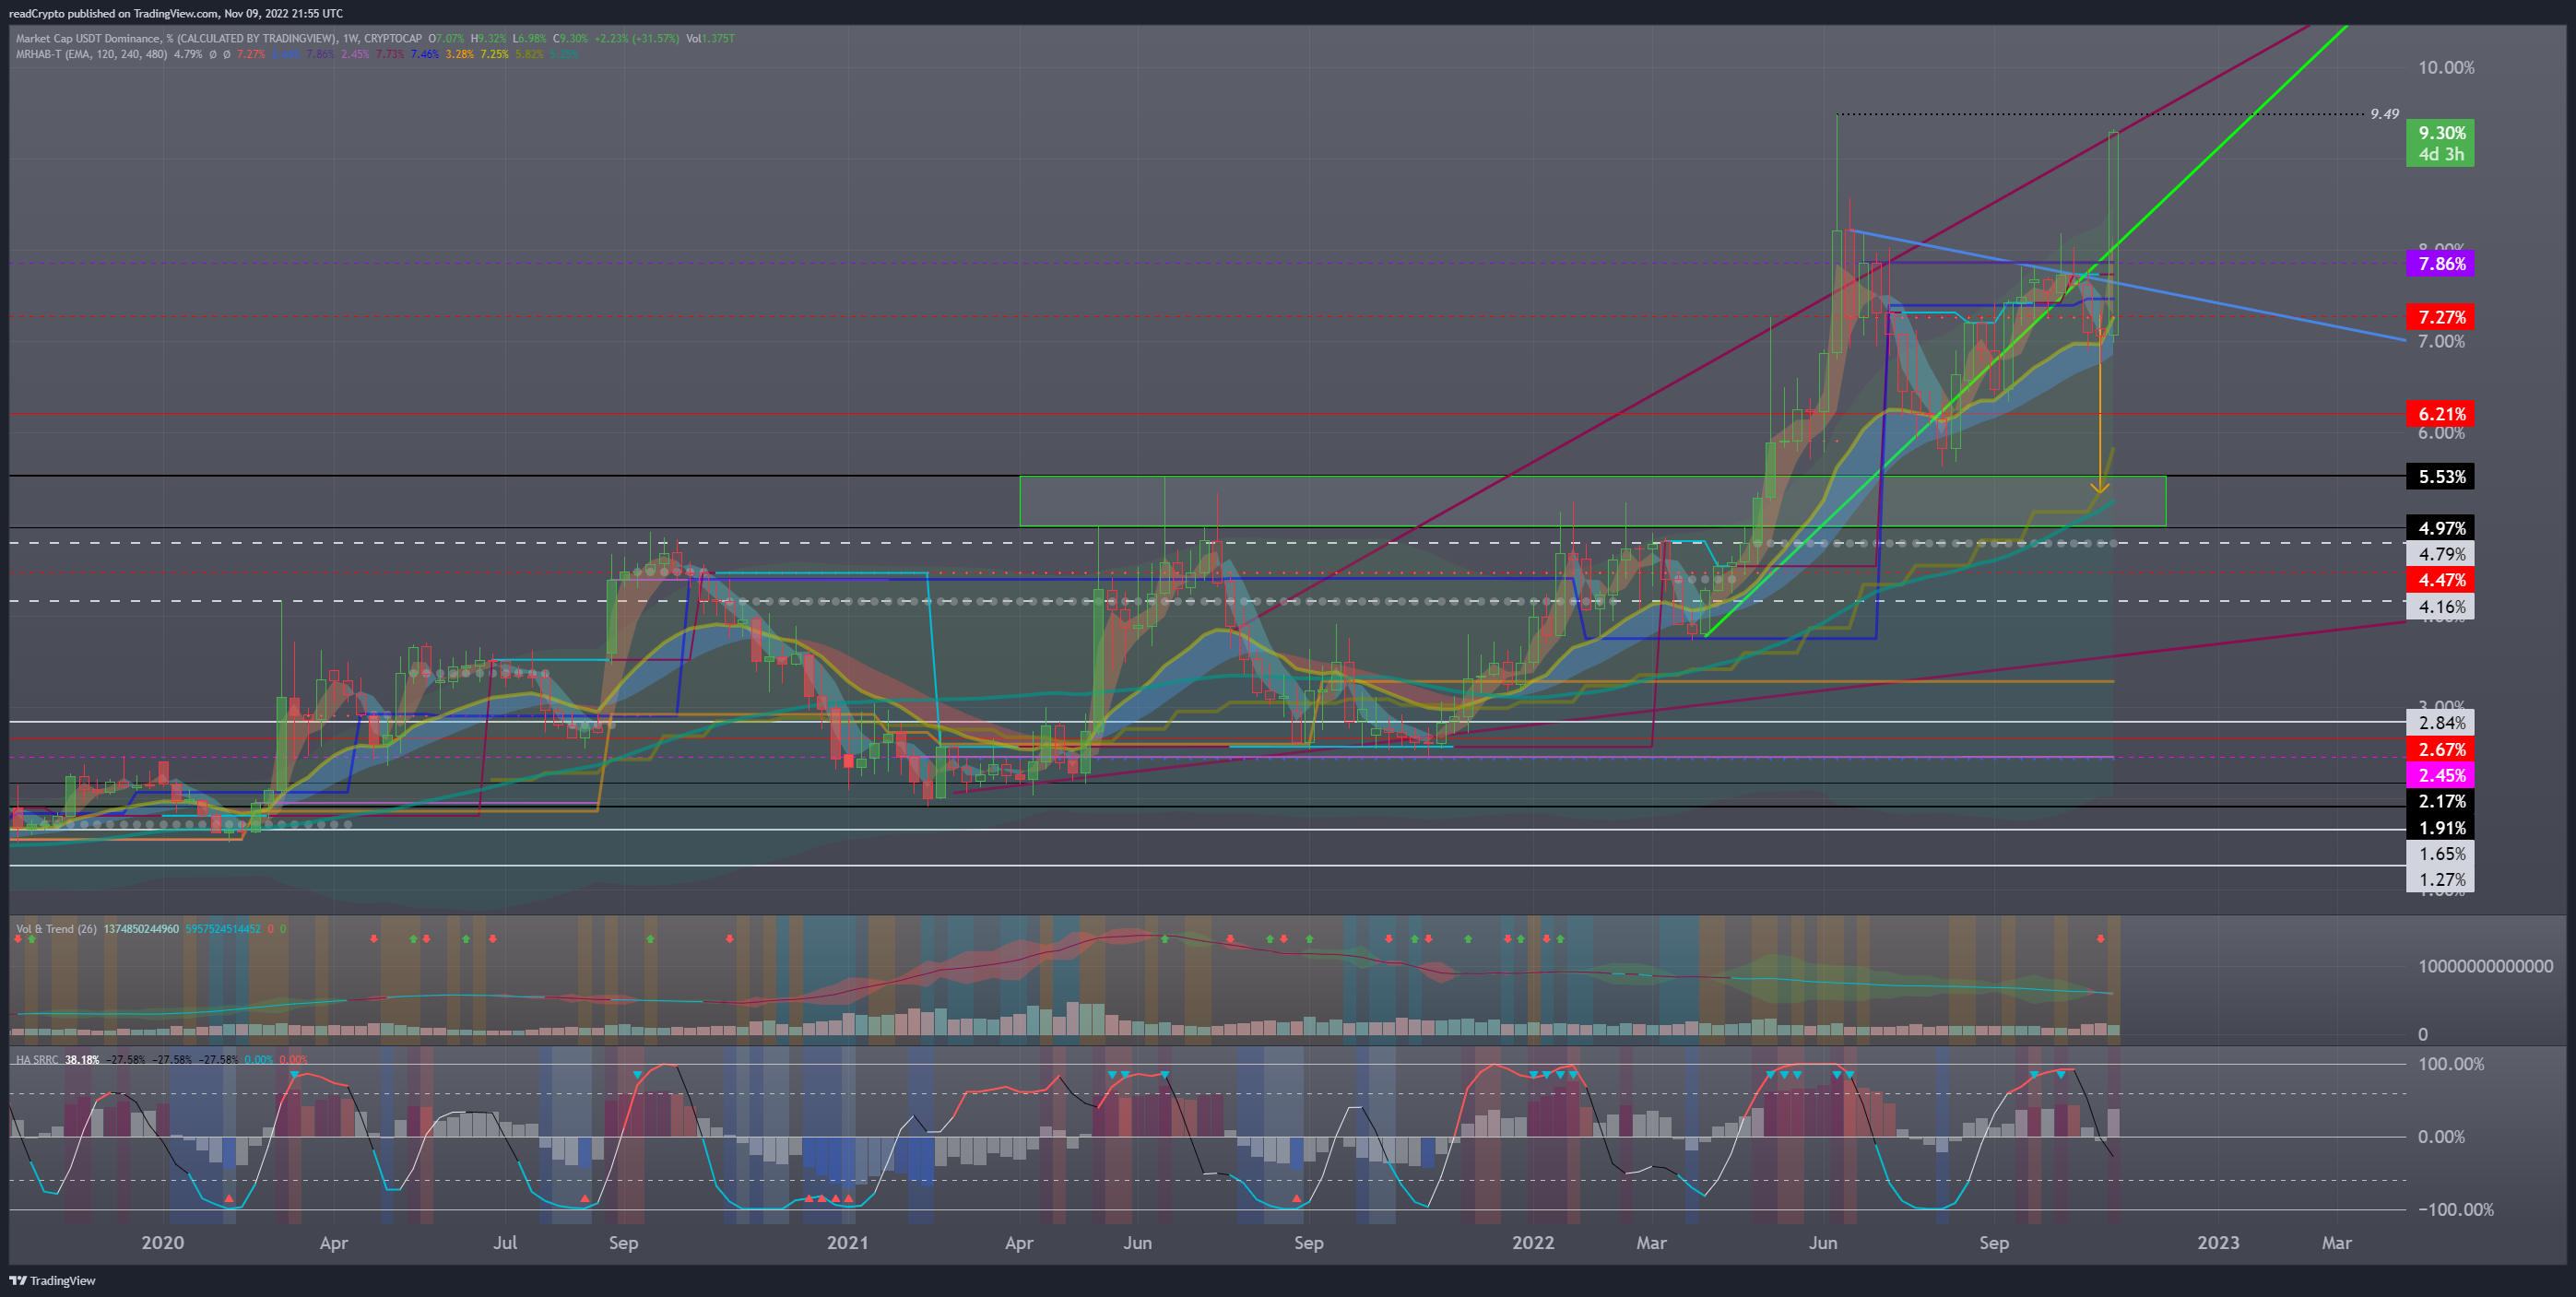Open the 'HA SRRC' indicator legend

[x=37, y=1059]
